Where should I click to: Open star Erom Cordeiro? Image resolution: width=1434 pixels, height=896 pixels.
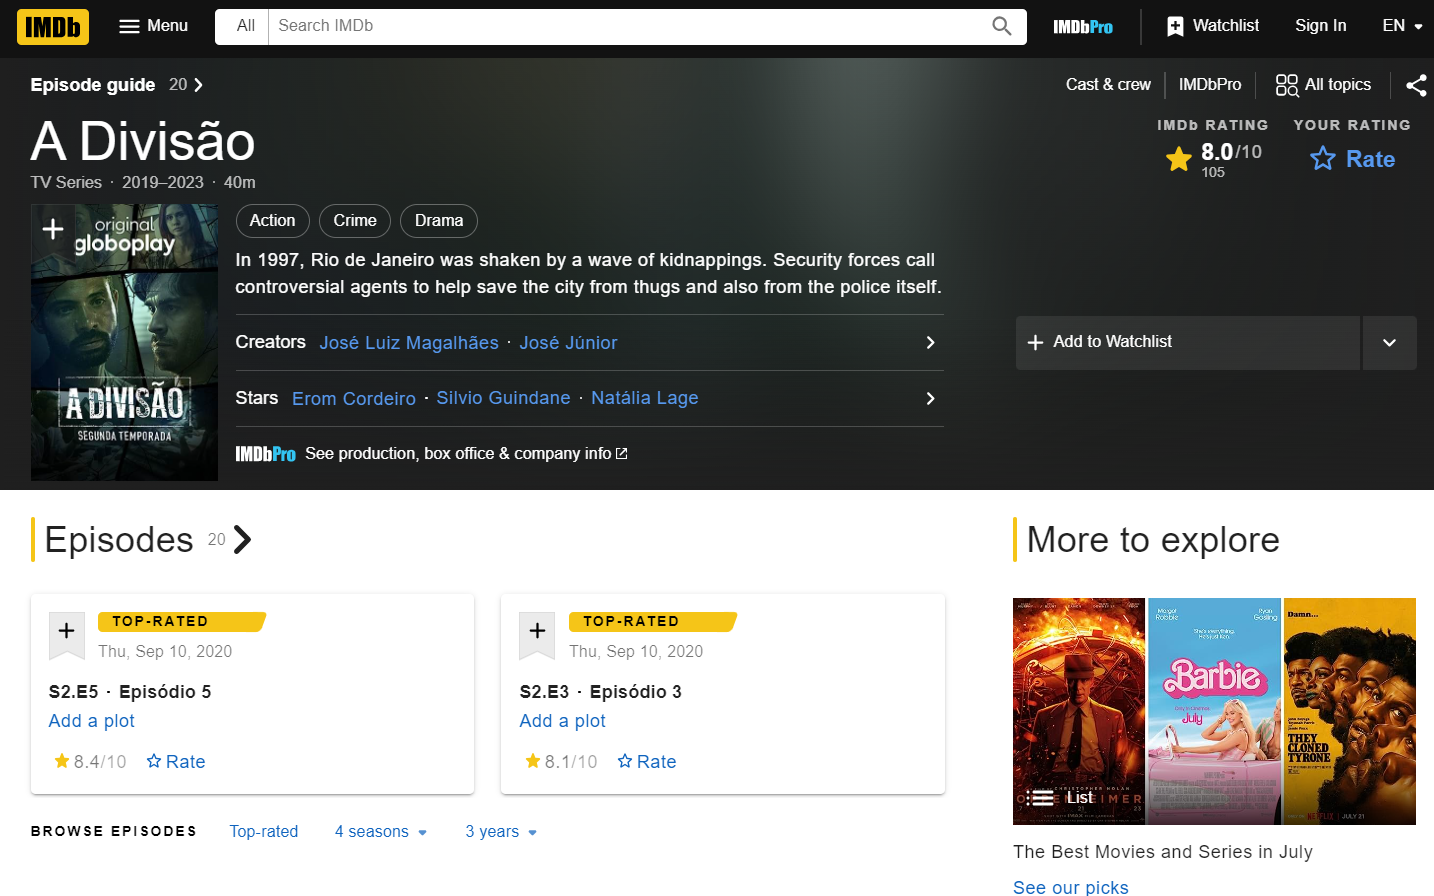354,399
